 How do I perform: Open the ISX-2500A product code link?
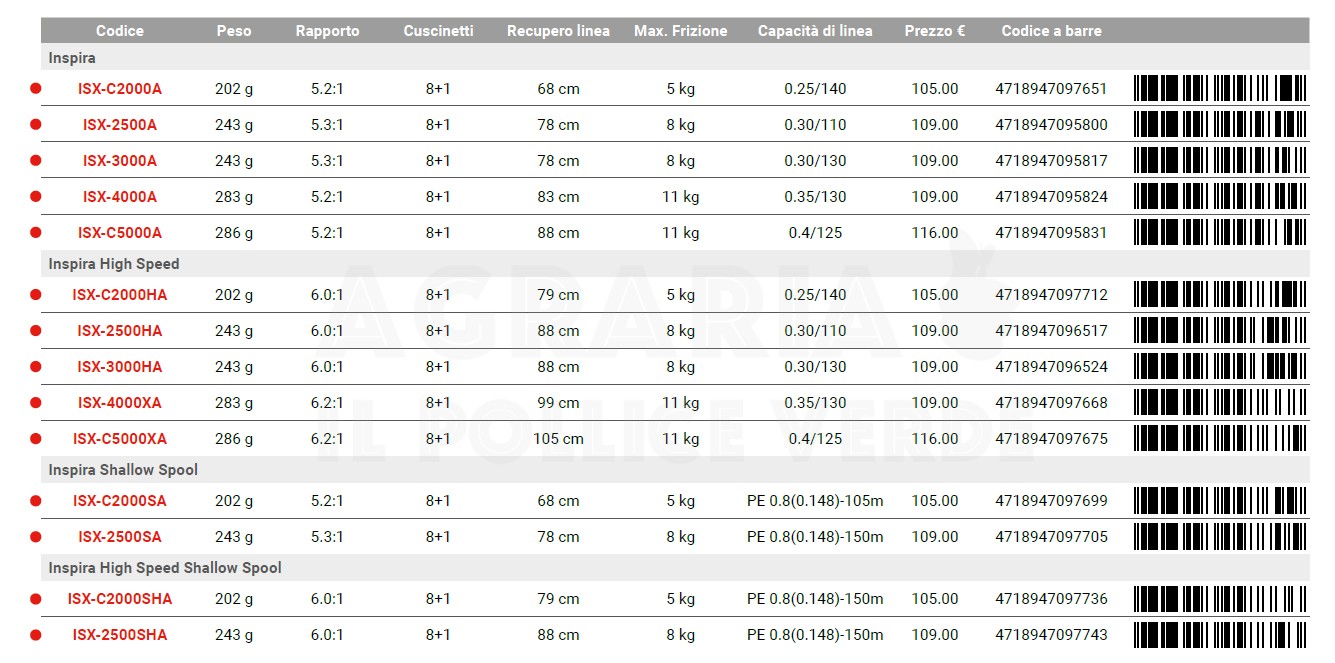click(x=120, y=125)
